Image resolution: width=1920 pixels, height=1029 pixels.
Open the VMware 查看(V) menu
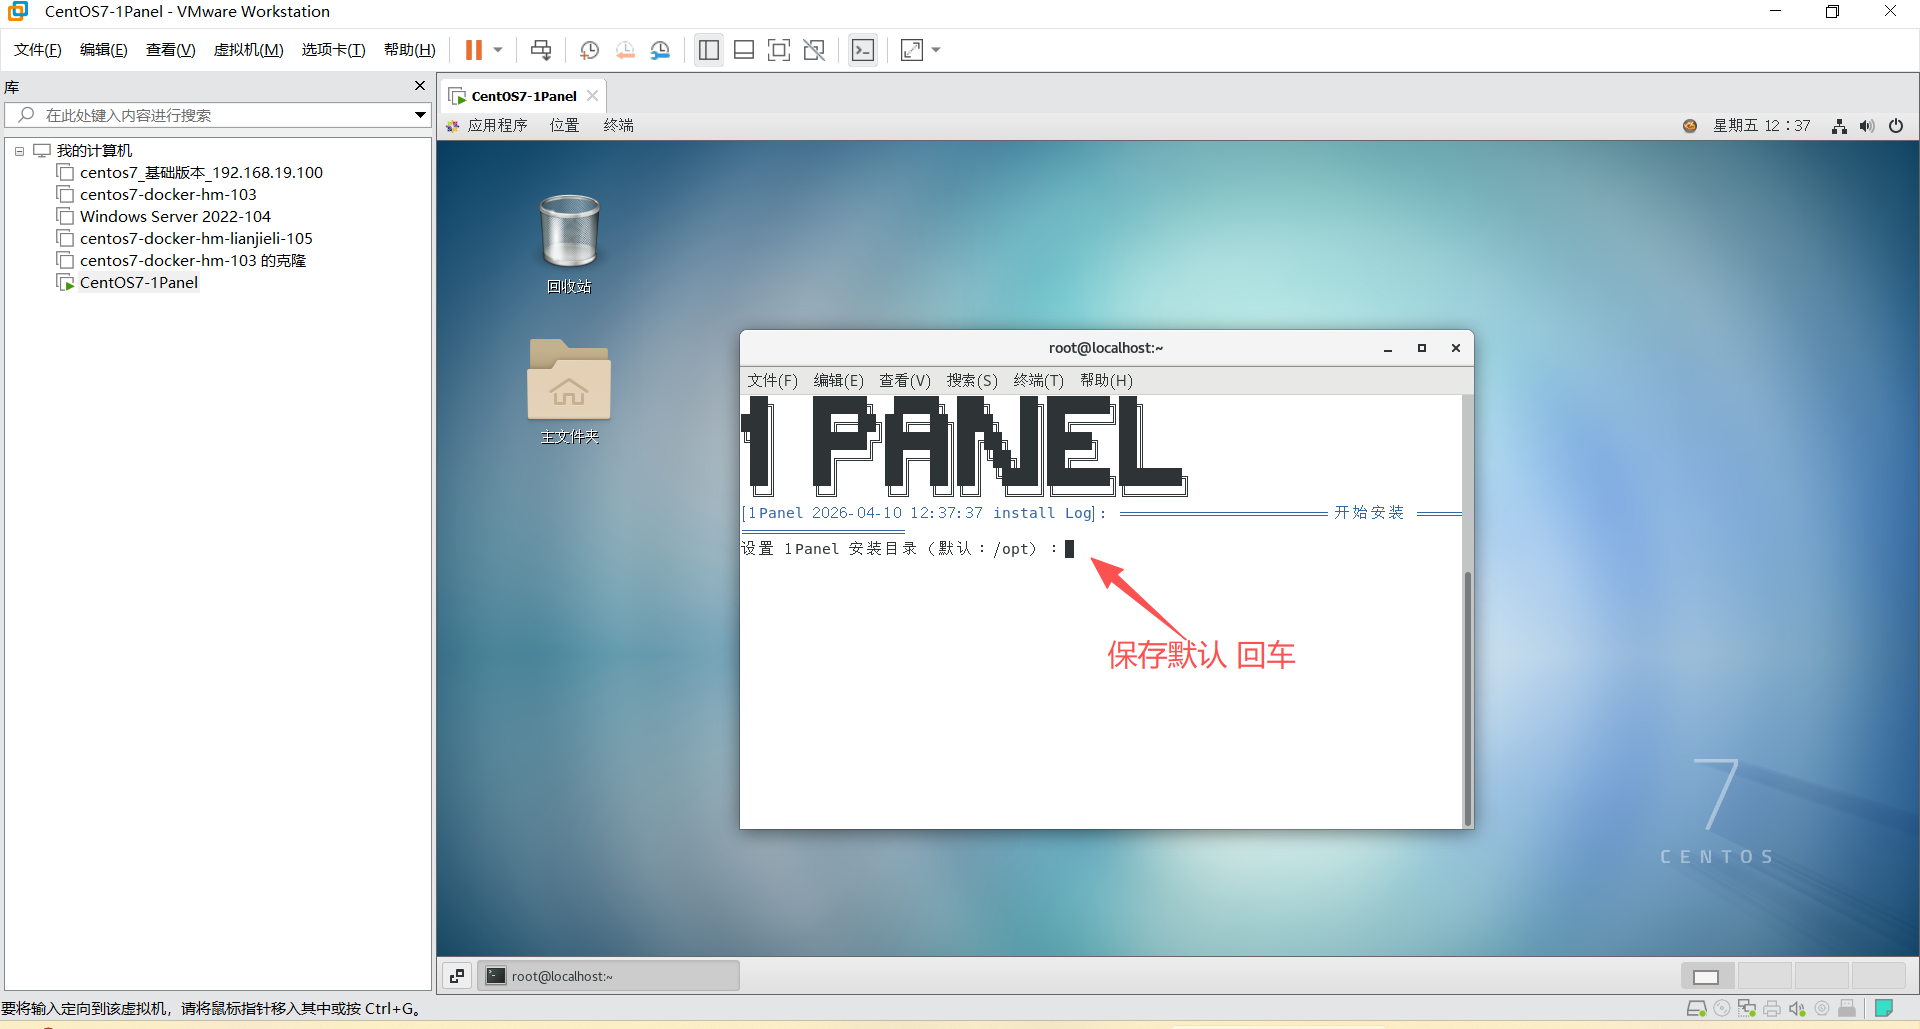[171, 50]
